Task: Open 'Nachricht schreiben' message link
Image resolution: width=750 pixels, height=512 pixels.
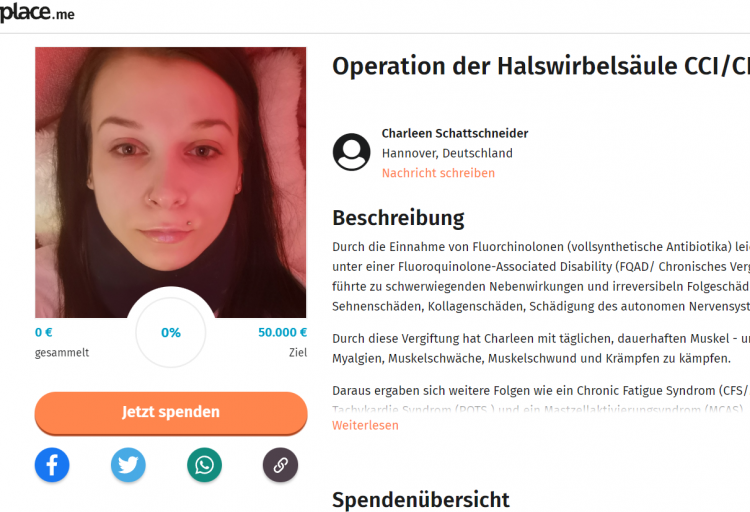Action: pyautogui.click(x=438, y=173)
